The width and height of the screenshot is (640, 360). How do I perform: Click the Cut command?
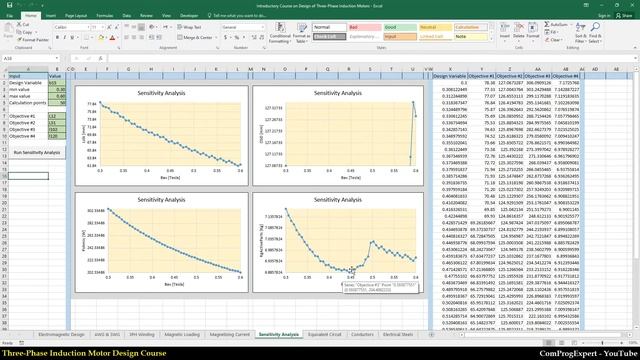(x=23, y=24)
